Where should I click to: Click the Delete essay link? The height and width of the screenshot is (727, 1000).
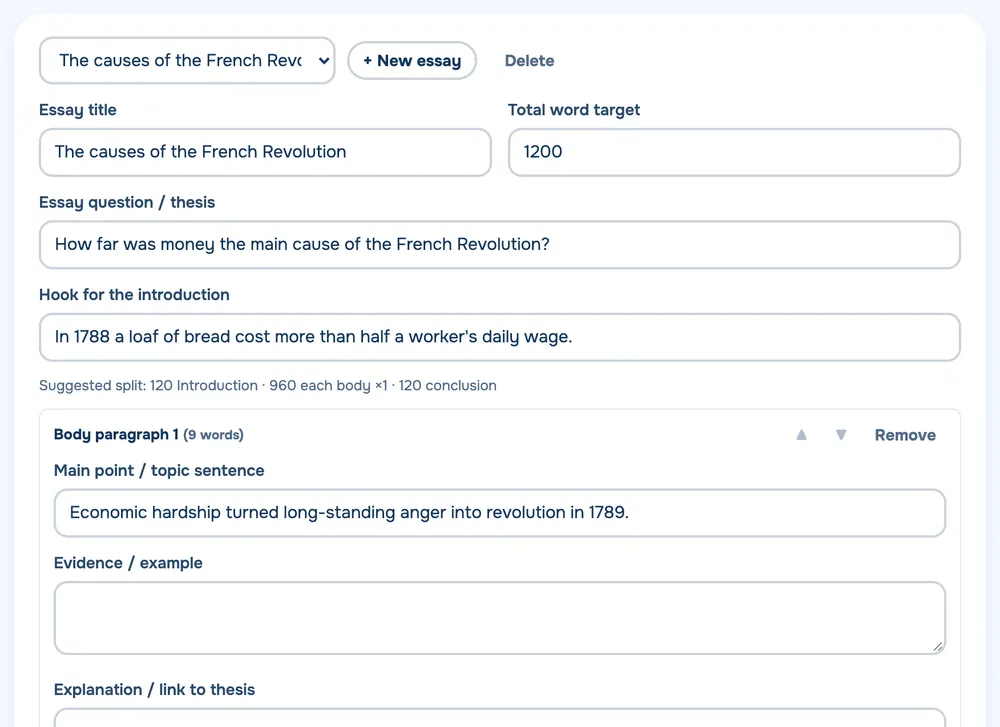[x=529, y=61]
